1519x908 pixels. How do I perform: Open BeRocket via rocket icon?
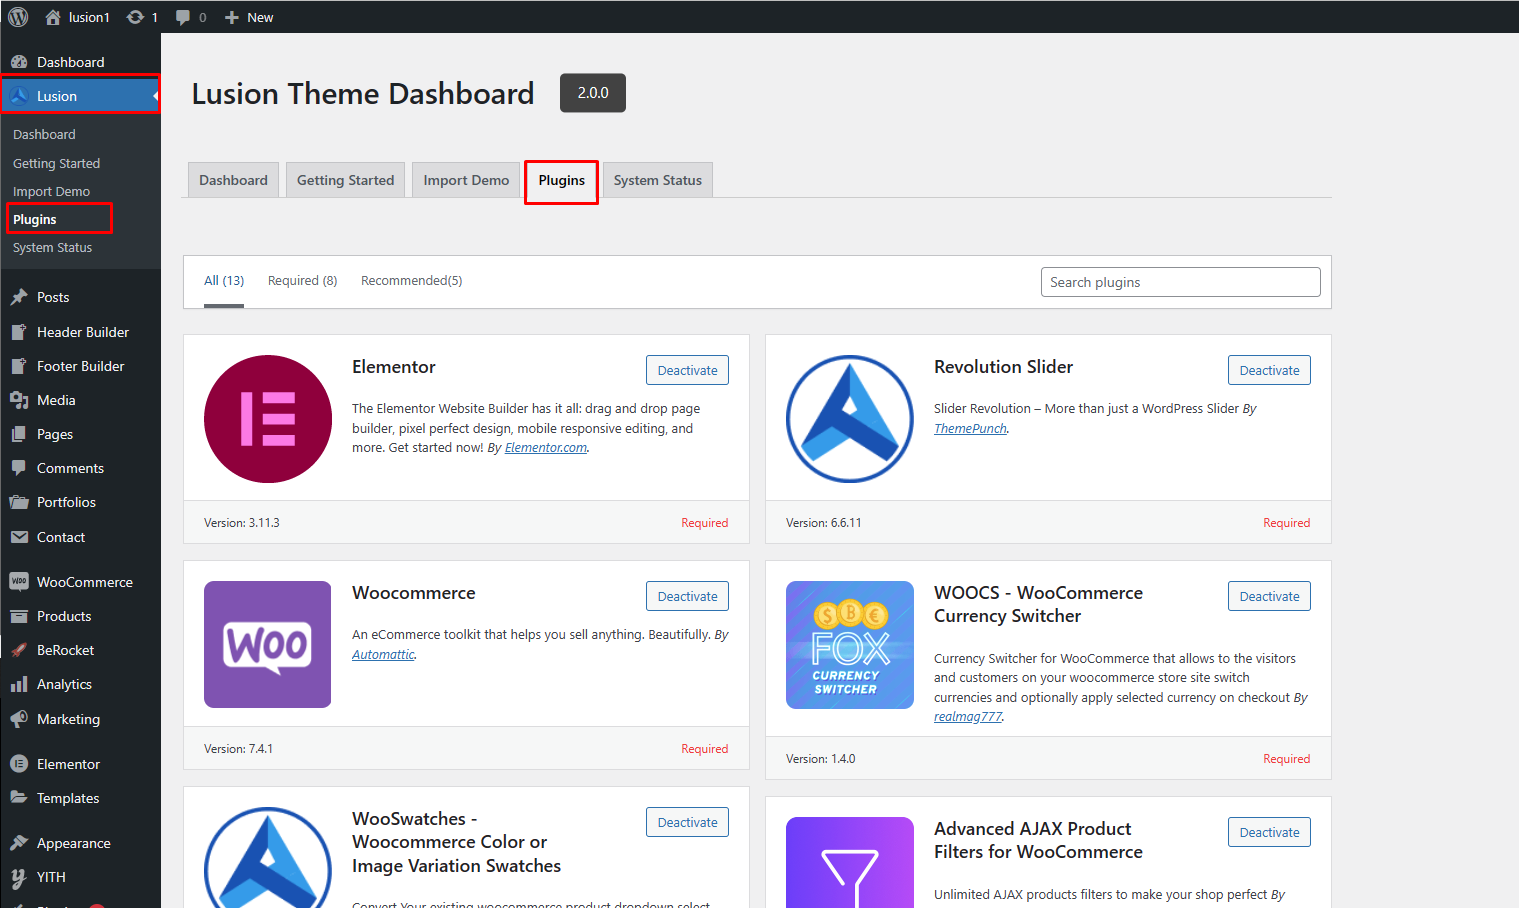coord(19,650)
